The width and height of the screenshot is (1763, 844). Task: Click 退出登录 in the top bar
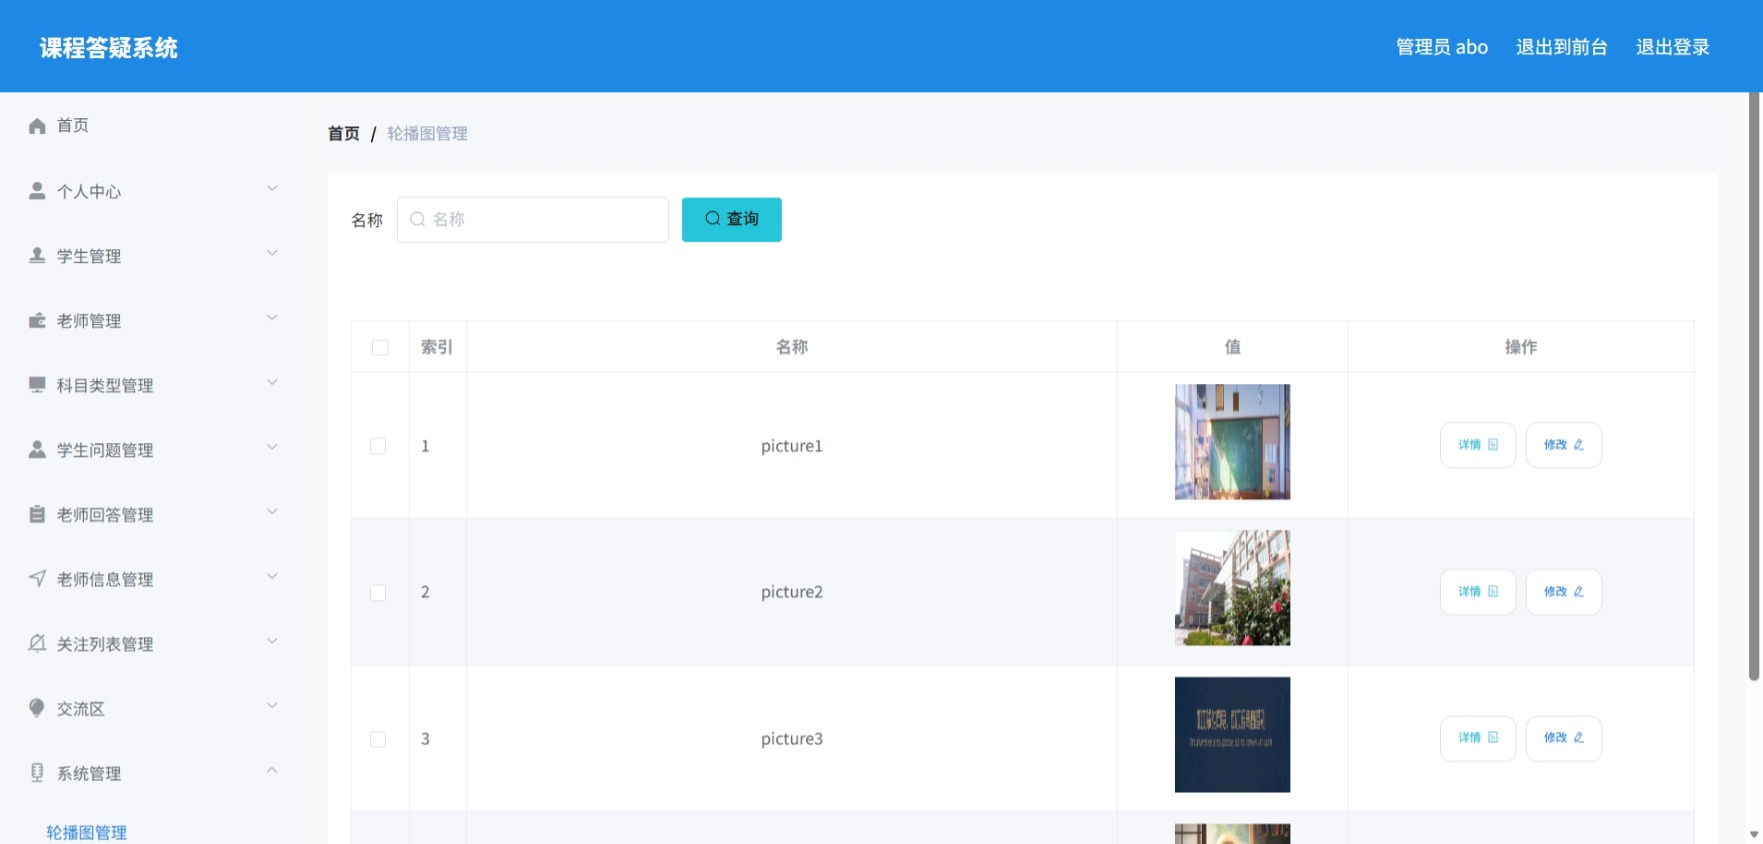tap(1672, 47)
